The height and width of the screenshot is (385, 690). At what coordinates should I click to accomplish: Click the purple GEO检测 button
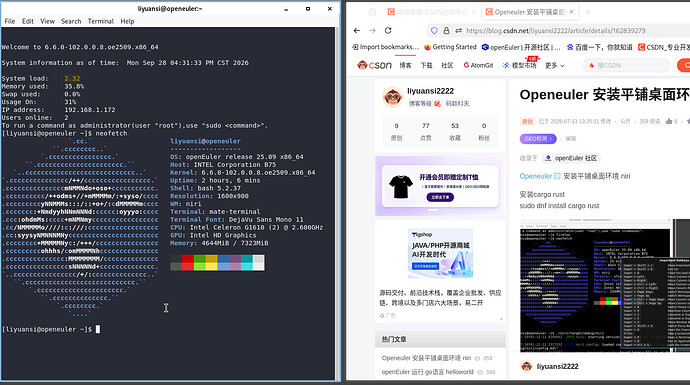point(538,139)
